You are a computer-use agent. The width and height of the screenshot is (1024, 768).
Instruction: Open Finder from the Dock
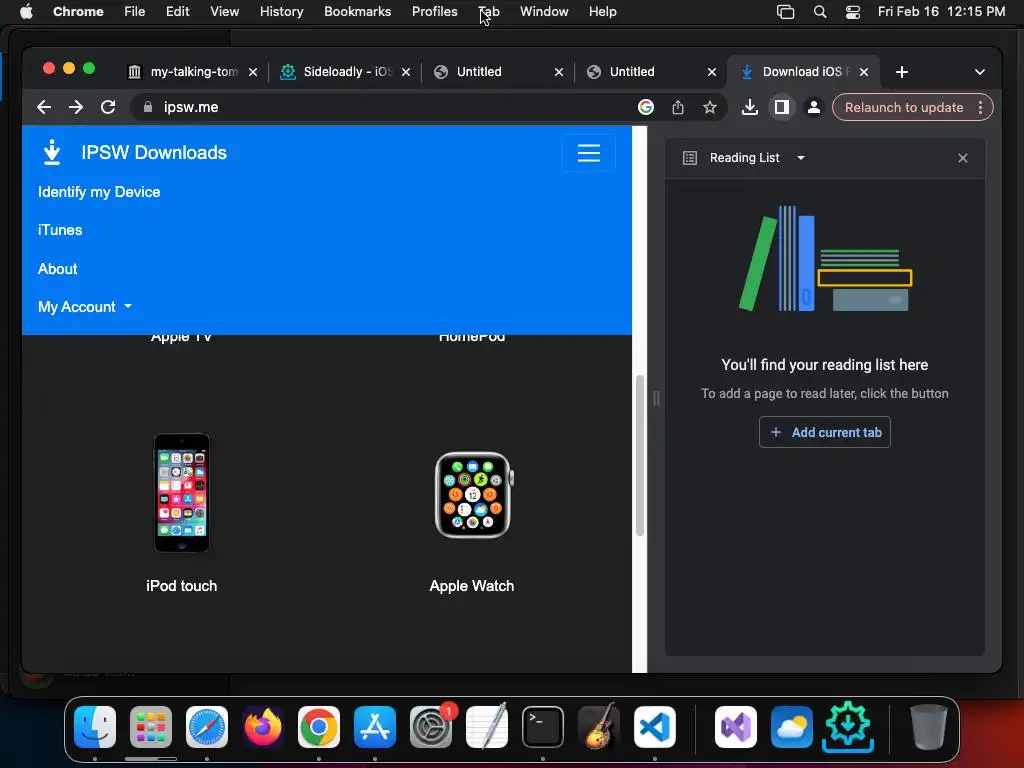95,727
